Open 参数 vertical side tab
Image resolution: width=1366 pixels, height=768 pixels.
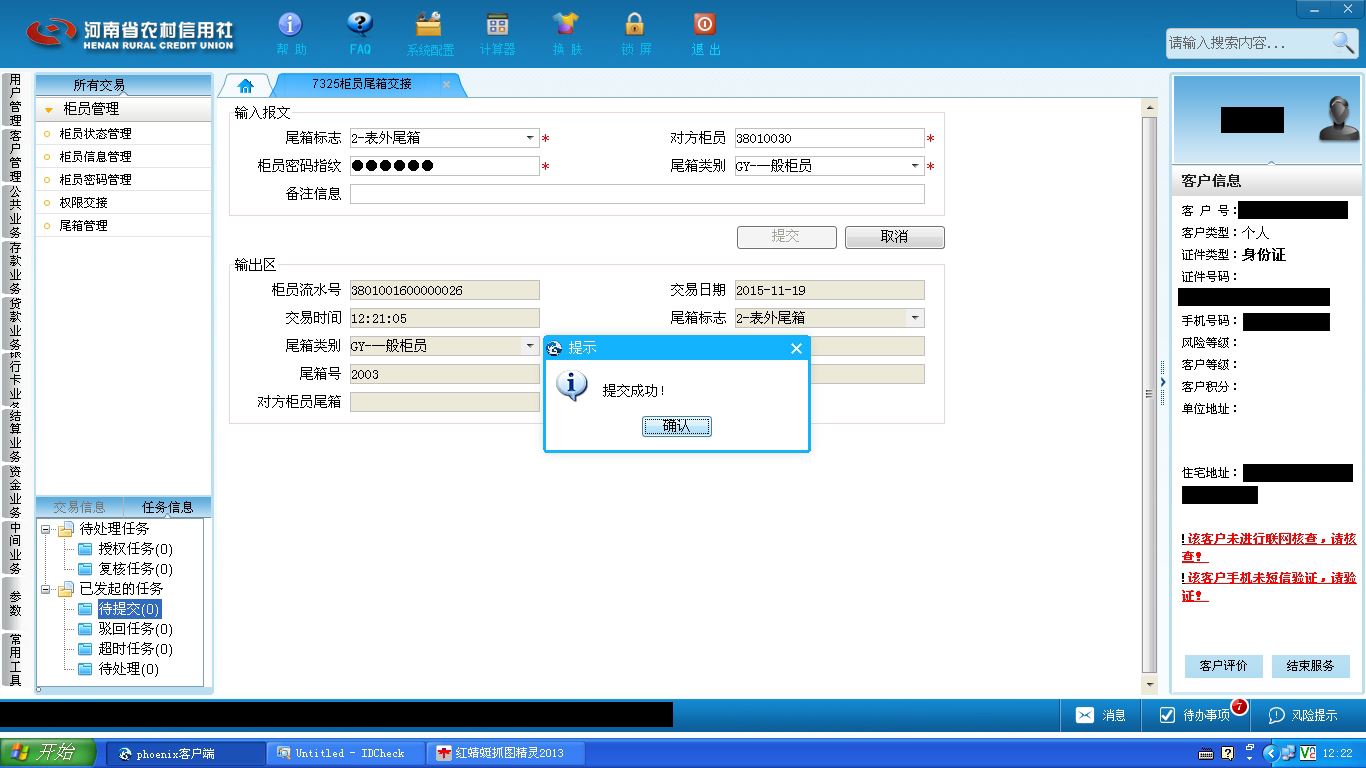tap(15, 603)
